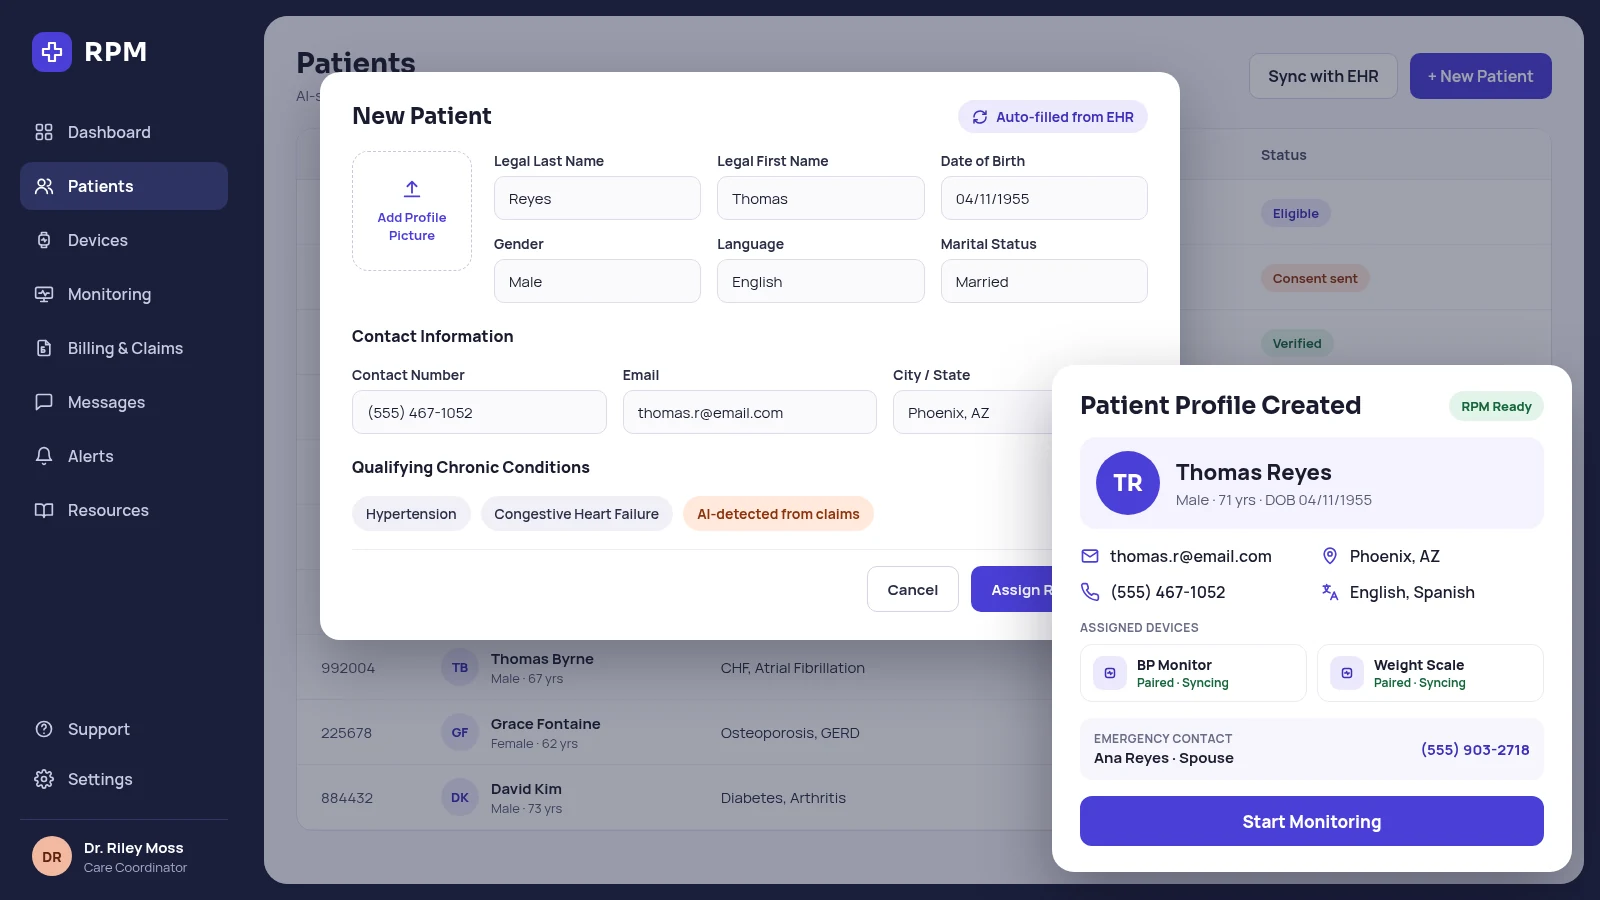Click the Resources book icon
The image size is (1600, 900).
[x=44, y=510]
